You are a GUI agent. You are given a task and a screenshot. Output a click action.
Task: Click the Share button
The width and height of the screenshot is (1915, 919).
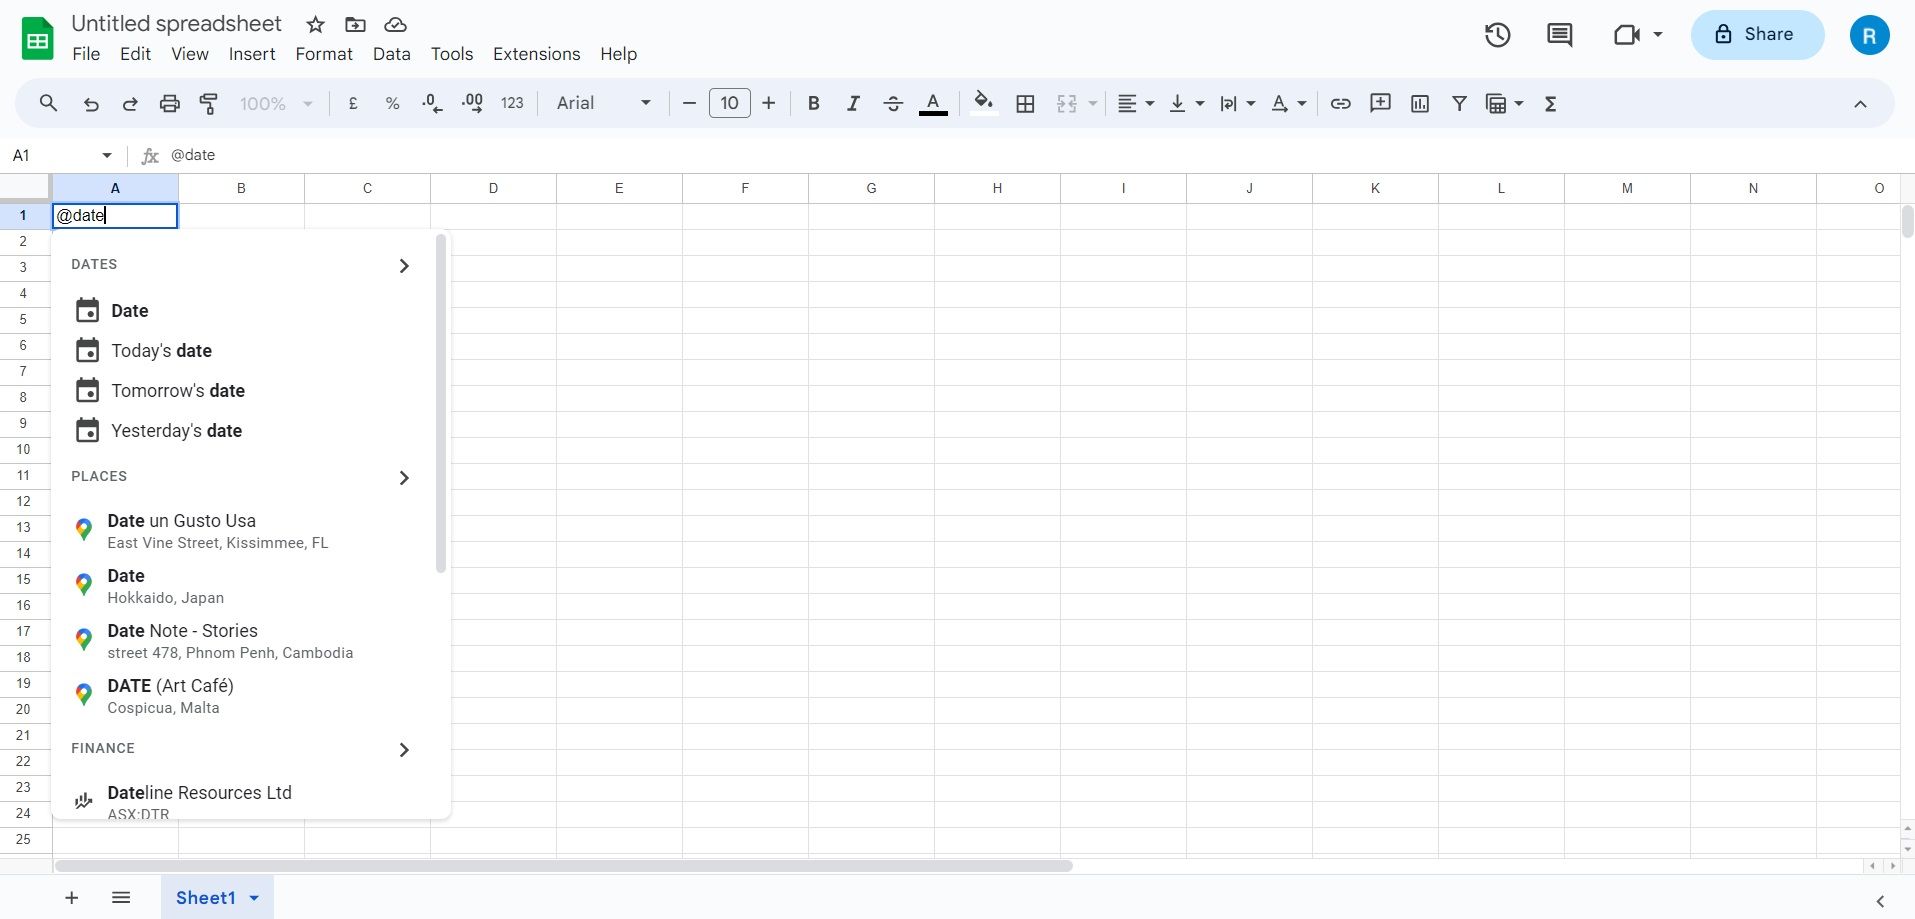pyautogui.click(x=1756, y=34)
